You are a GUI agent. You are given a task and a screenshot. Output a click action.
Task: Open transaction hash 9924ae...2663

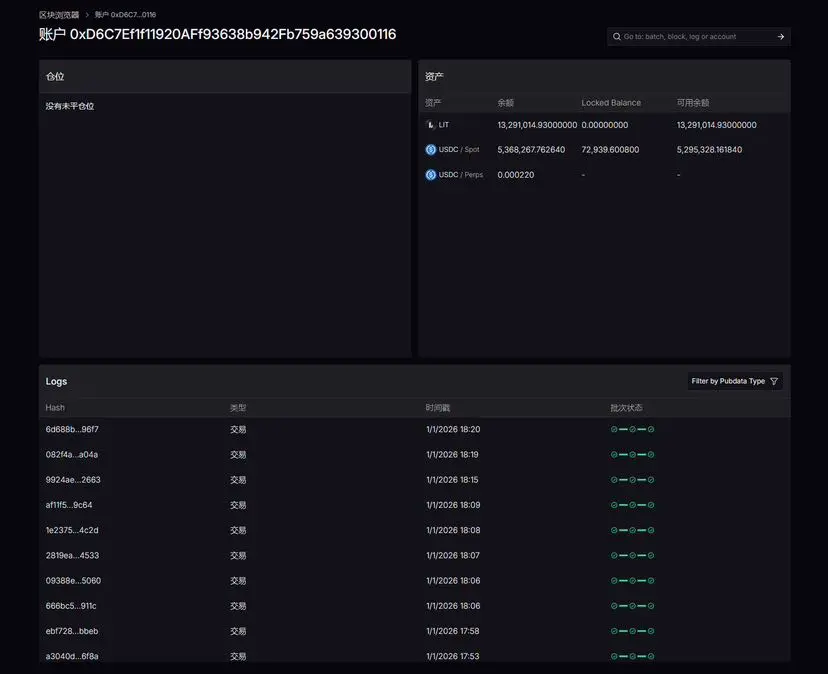[x=73, y=480]
